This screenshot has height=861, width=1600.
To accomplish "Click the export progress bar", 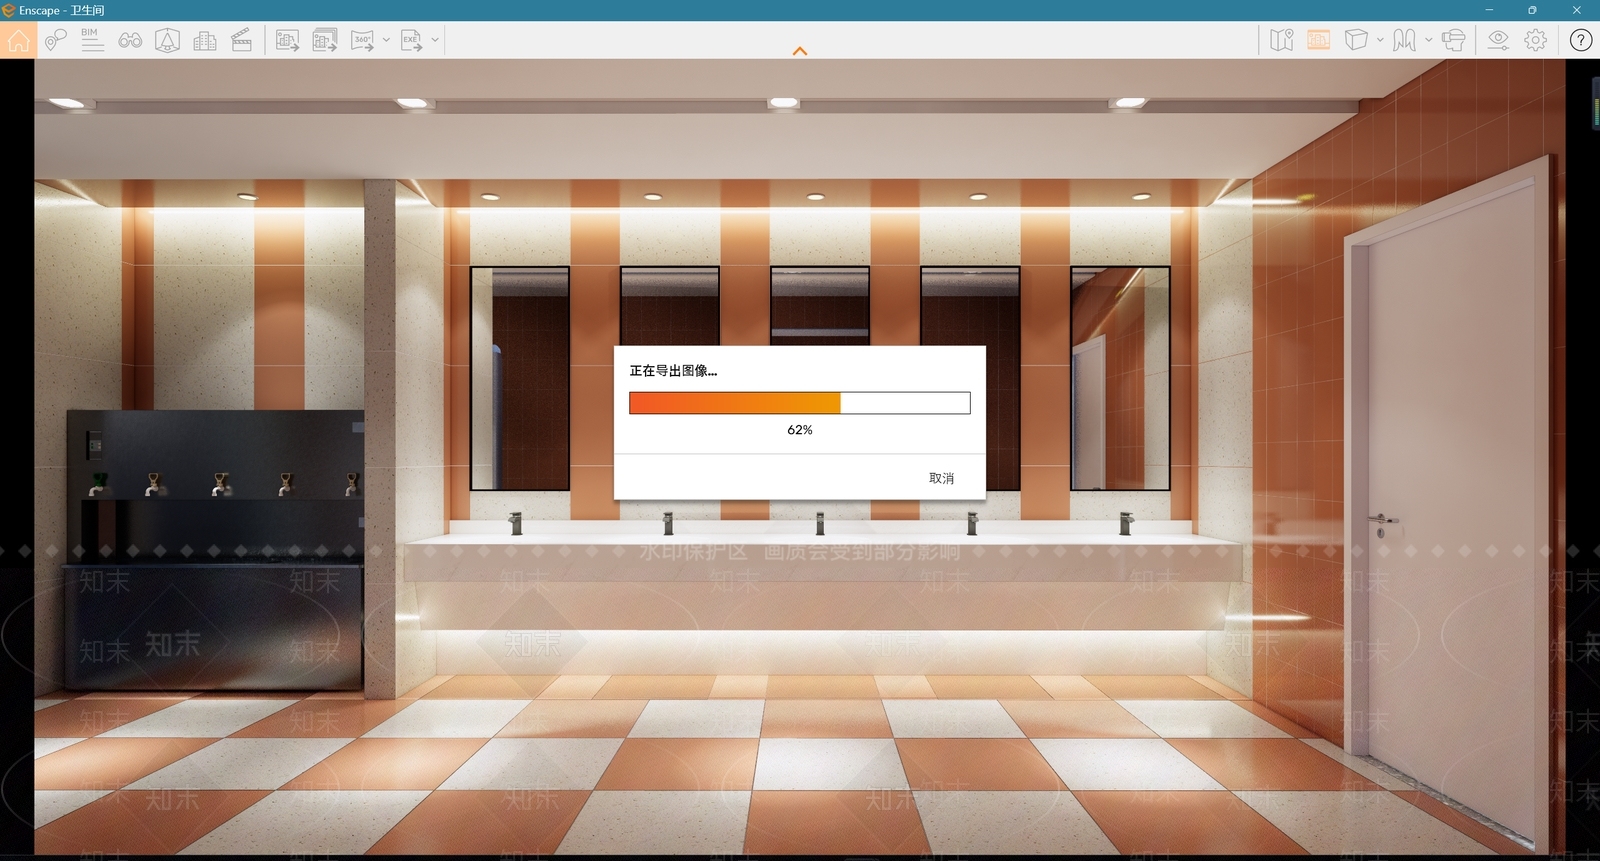I will (x=800, y=403).
